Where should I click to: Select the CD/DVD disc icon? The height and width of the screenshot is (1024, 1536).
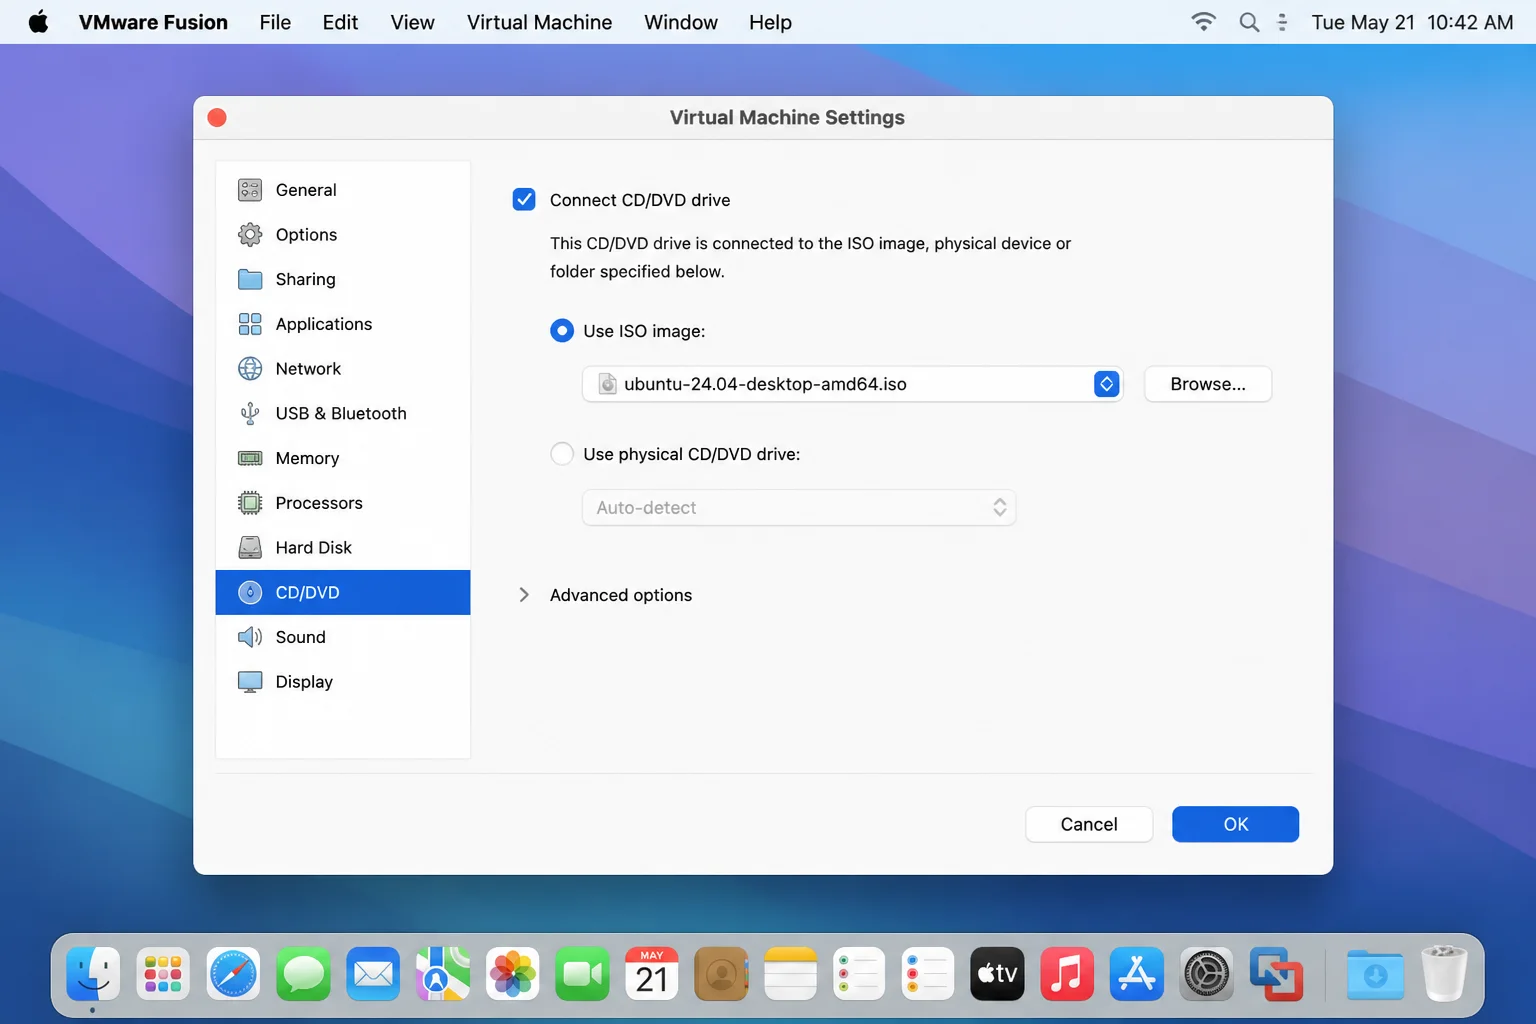pyautogui.click(x=250, y=593)
